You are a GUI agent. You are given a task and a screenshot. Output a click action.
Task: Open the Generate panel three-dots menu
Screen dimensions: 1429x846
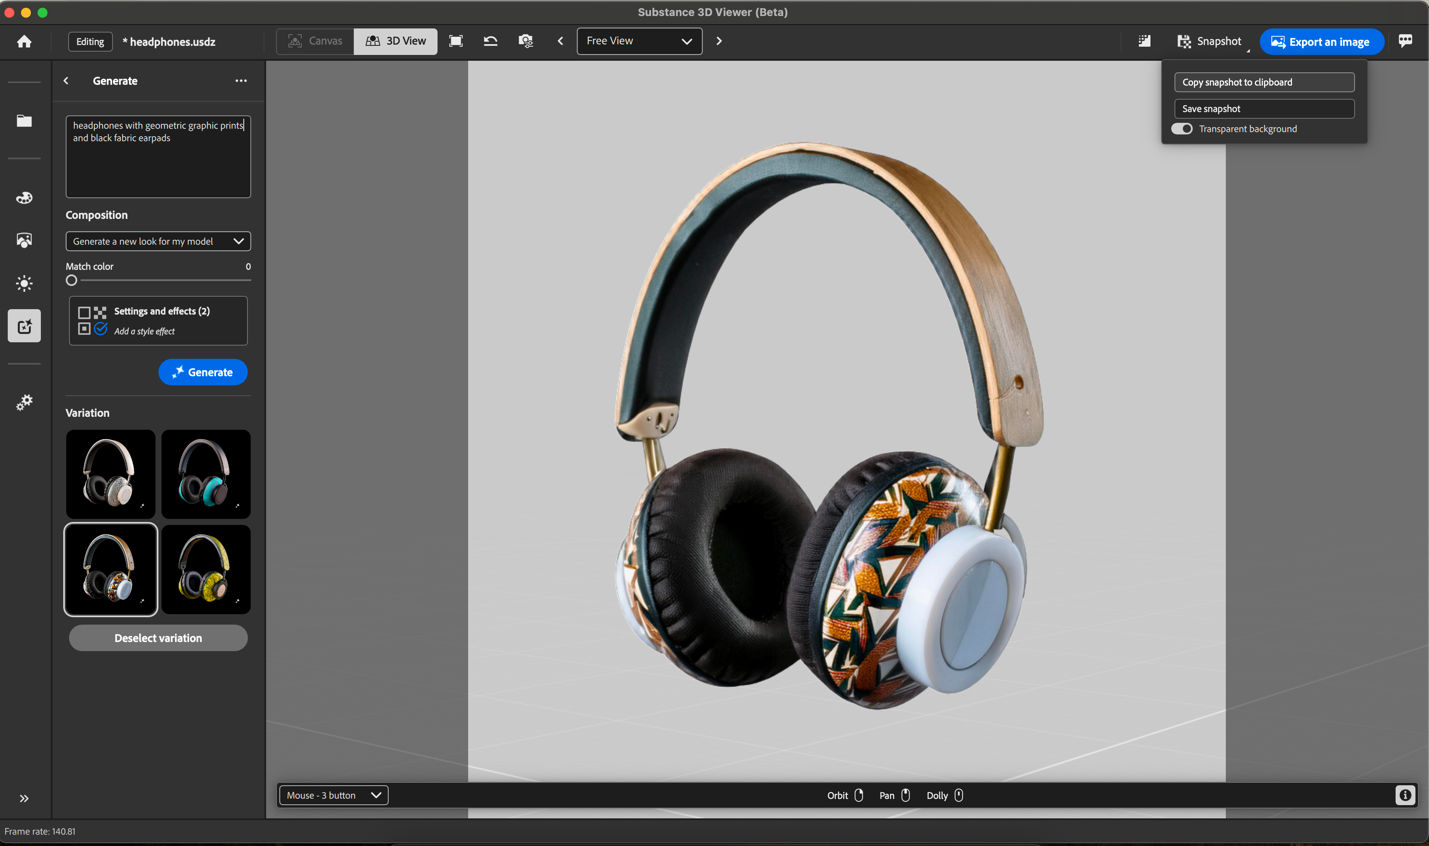coord(241,81)
